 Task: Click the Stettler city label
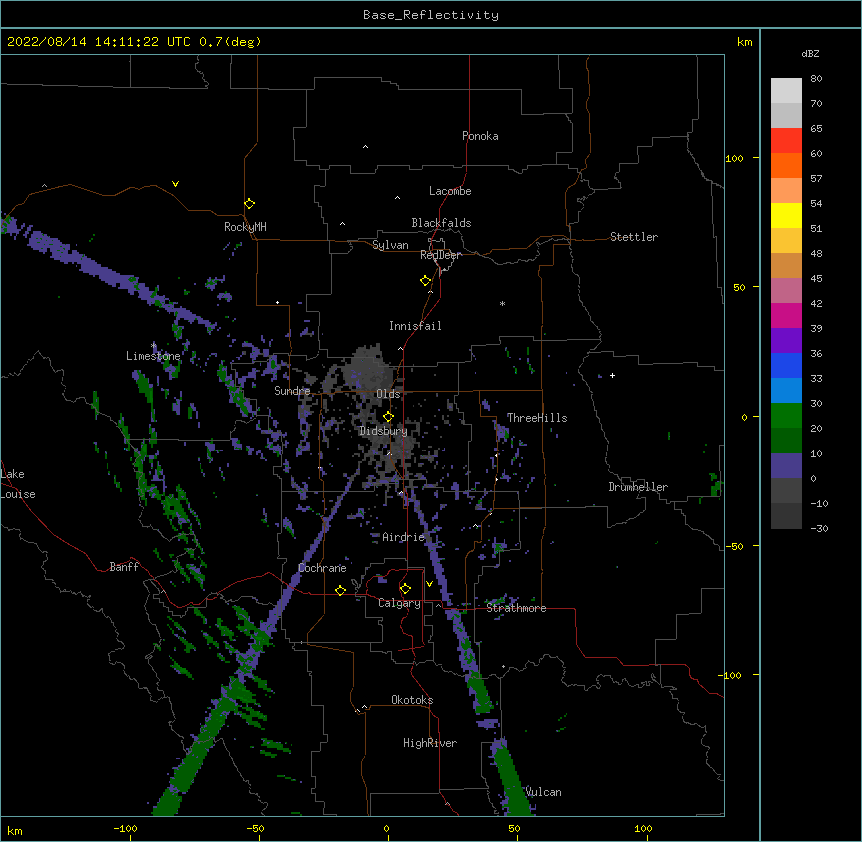point(634,237)
